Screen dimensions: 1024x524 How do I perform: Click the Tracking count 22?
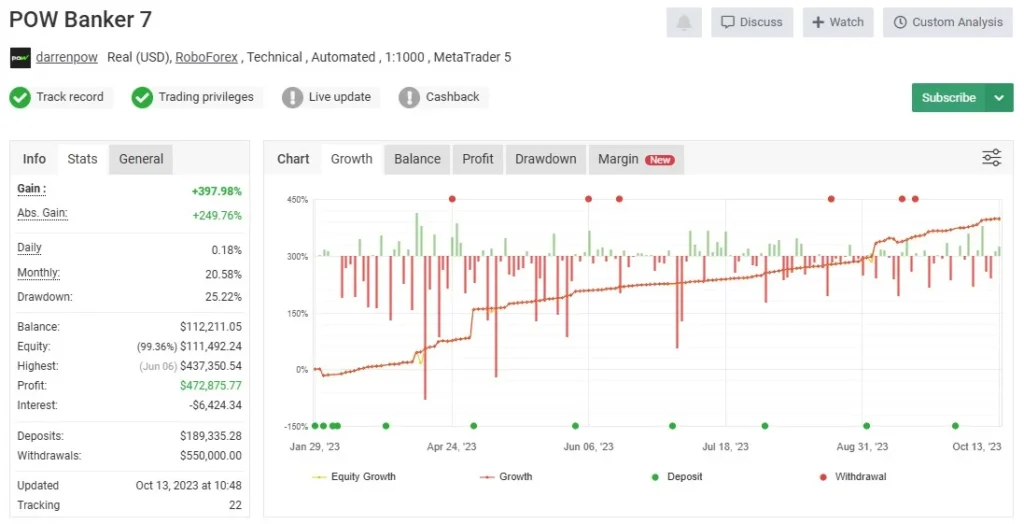pos(235,505)
